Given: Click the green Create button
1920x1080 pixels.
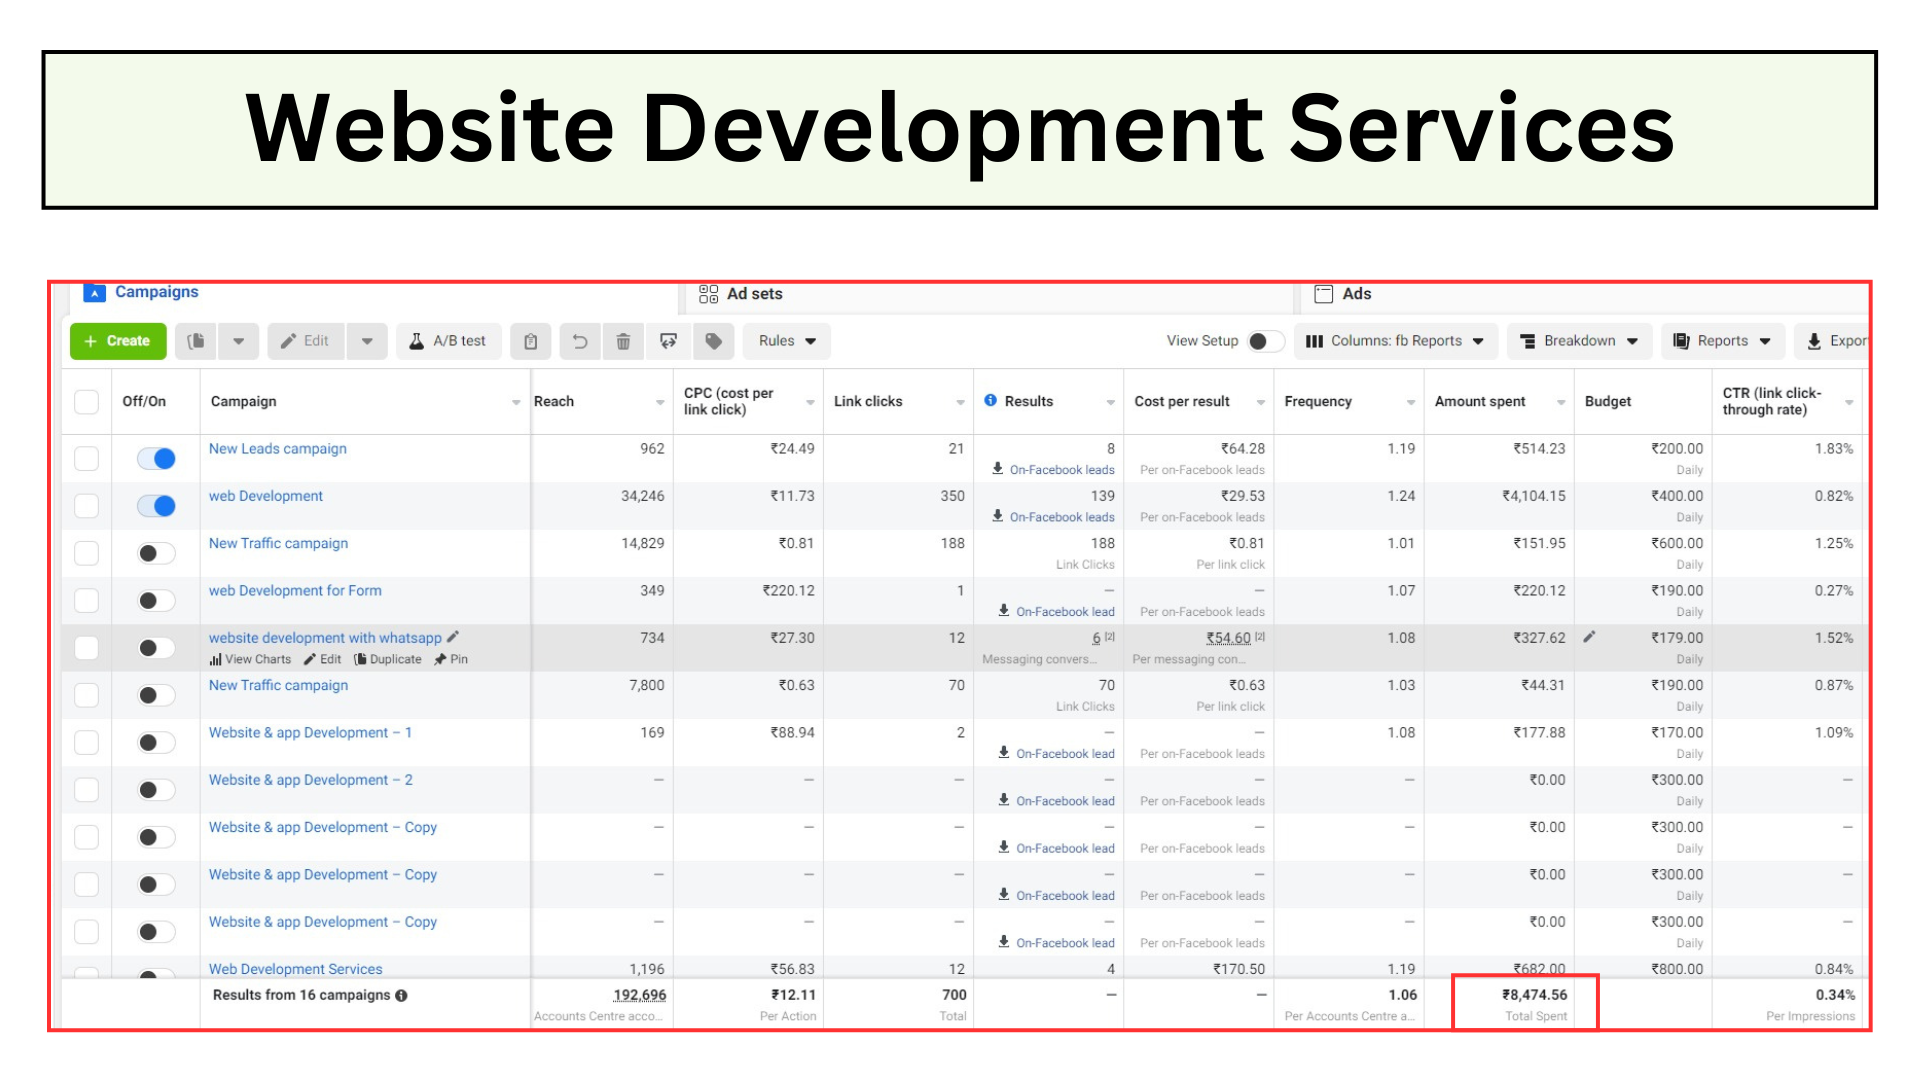Looking at the screenshot, I should (117, 341).
